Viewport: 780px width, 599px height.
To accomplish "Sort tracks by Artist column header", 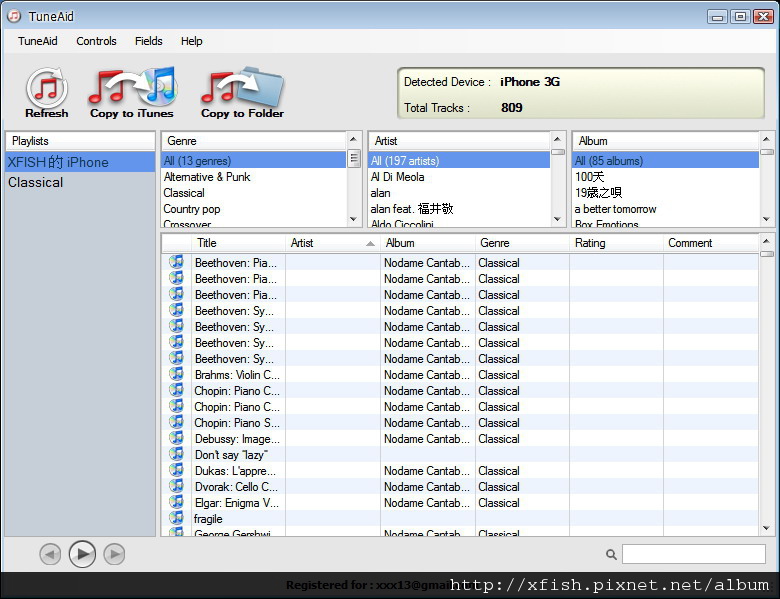I will (333, 243).
